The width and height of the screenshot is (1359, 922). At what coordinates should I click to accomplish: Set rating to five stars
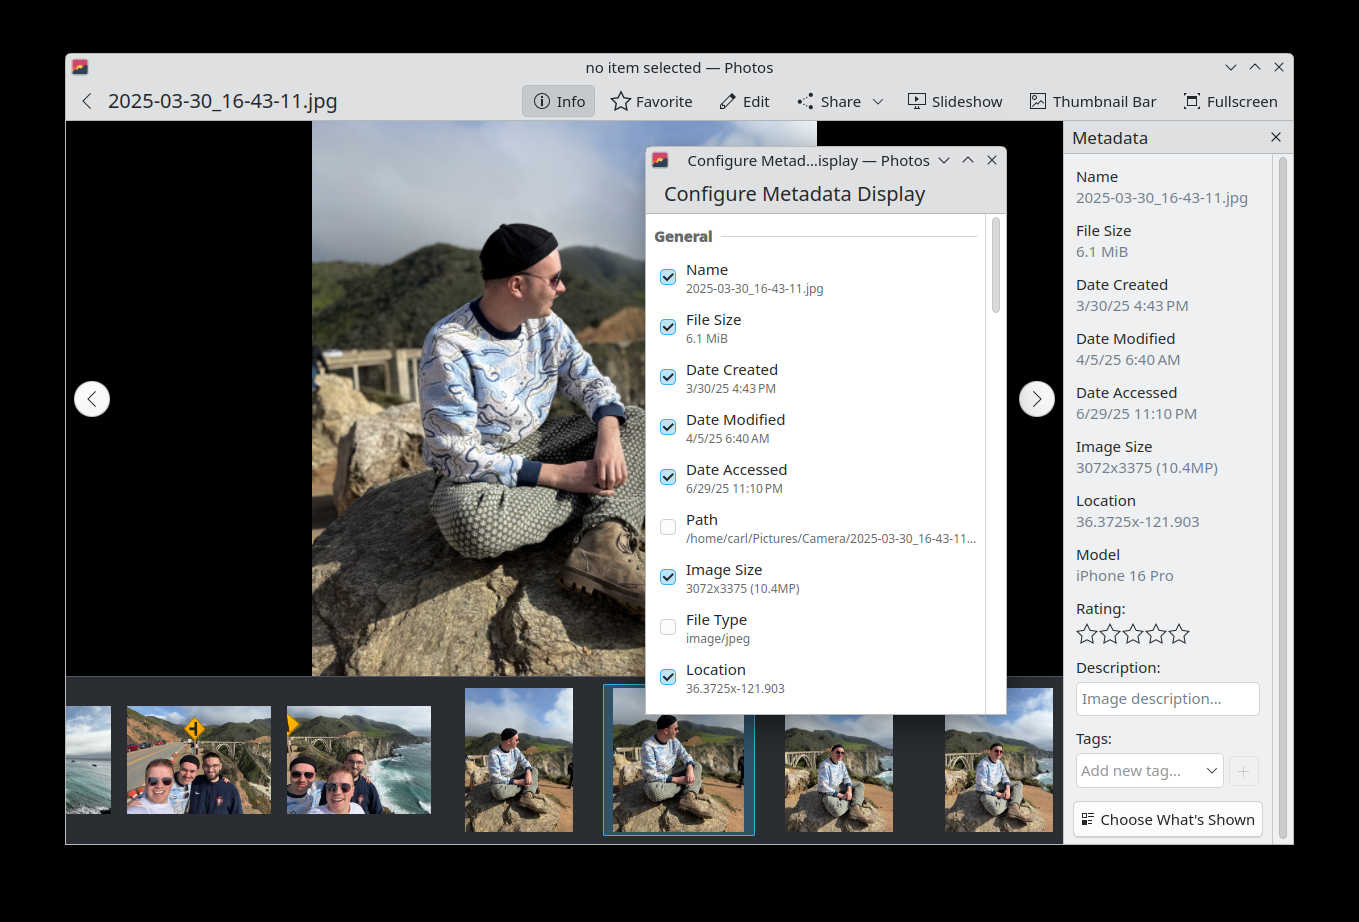[x=1179, y=634]
